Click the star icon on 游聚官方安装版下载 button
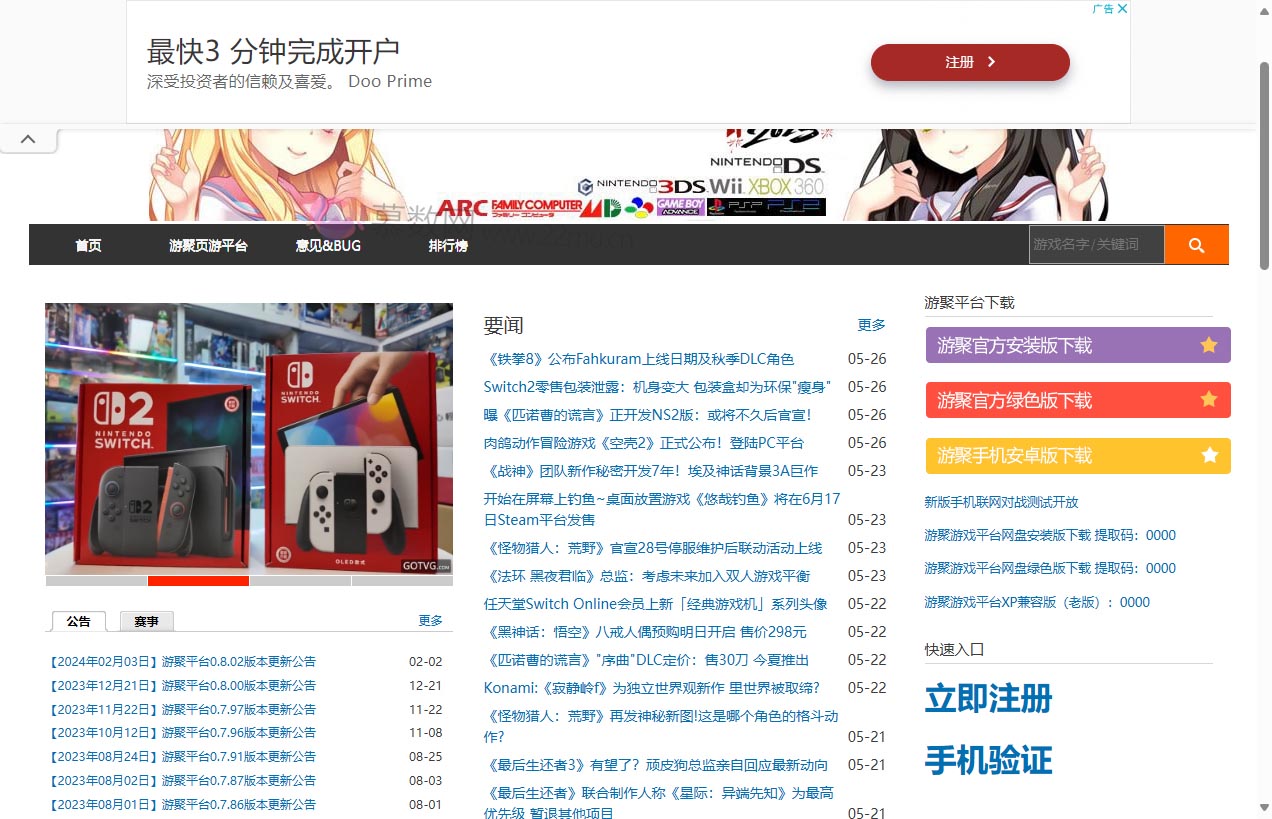Viewport: 1272px width, 819px height. 1210,345
